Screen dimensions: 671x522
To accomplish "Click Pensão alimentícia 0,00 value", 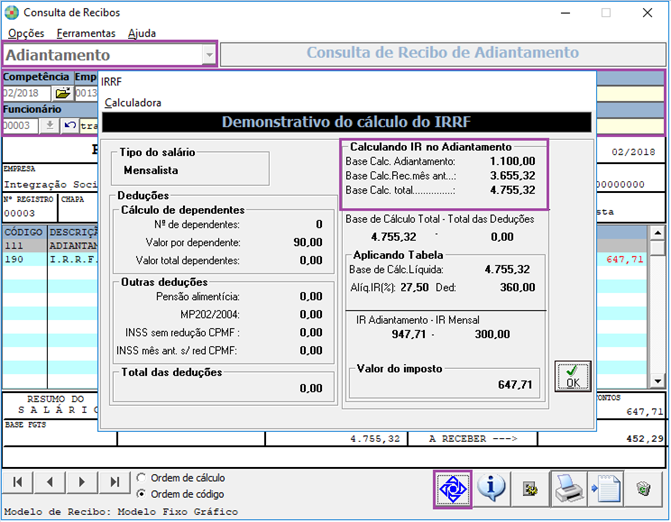I will [311, 296].
